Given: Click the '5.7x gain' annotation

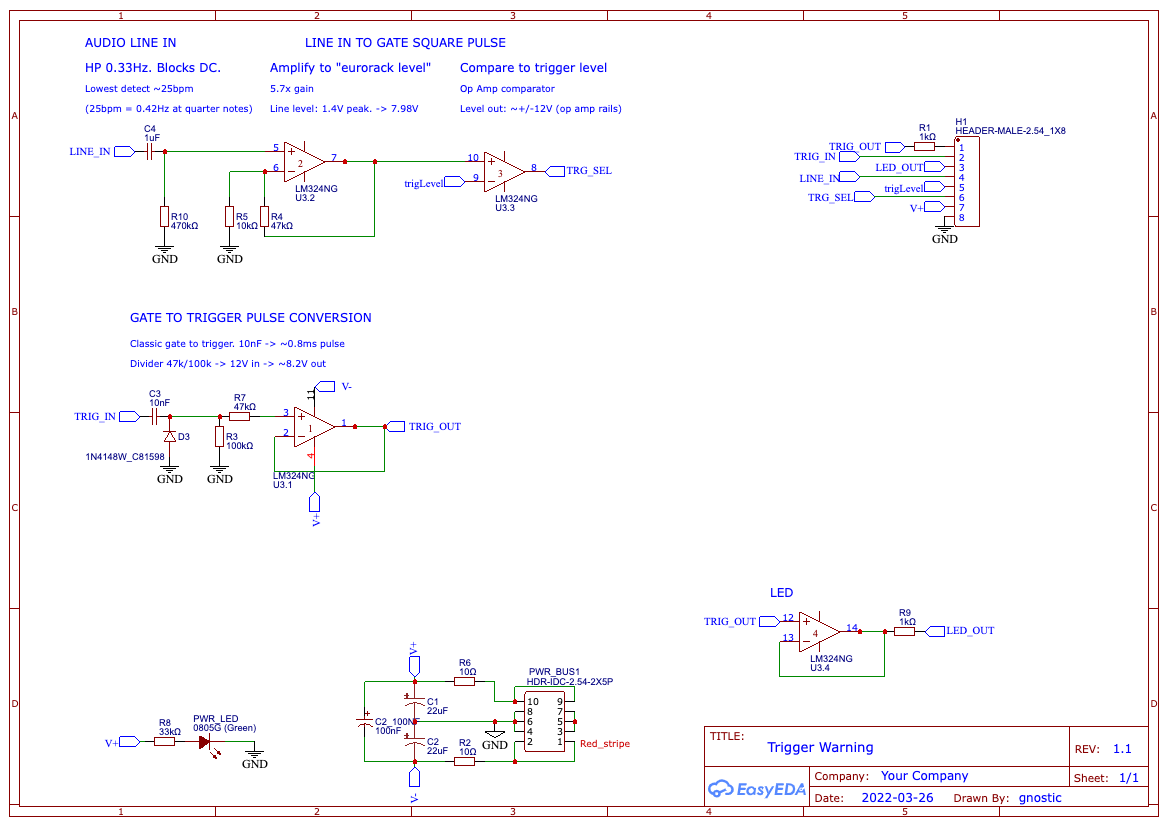Looking at the screenshot, I should (292, 89).
